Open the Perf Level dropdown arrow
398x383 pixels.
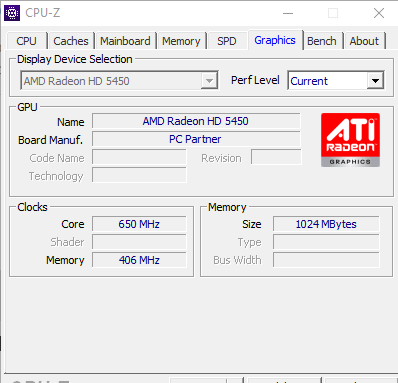375,81
